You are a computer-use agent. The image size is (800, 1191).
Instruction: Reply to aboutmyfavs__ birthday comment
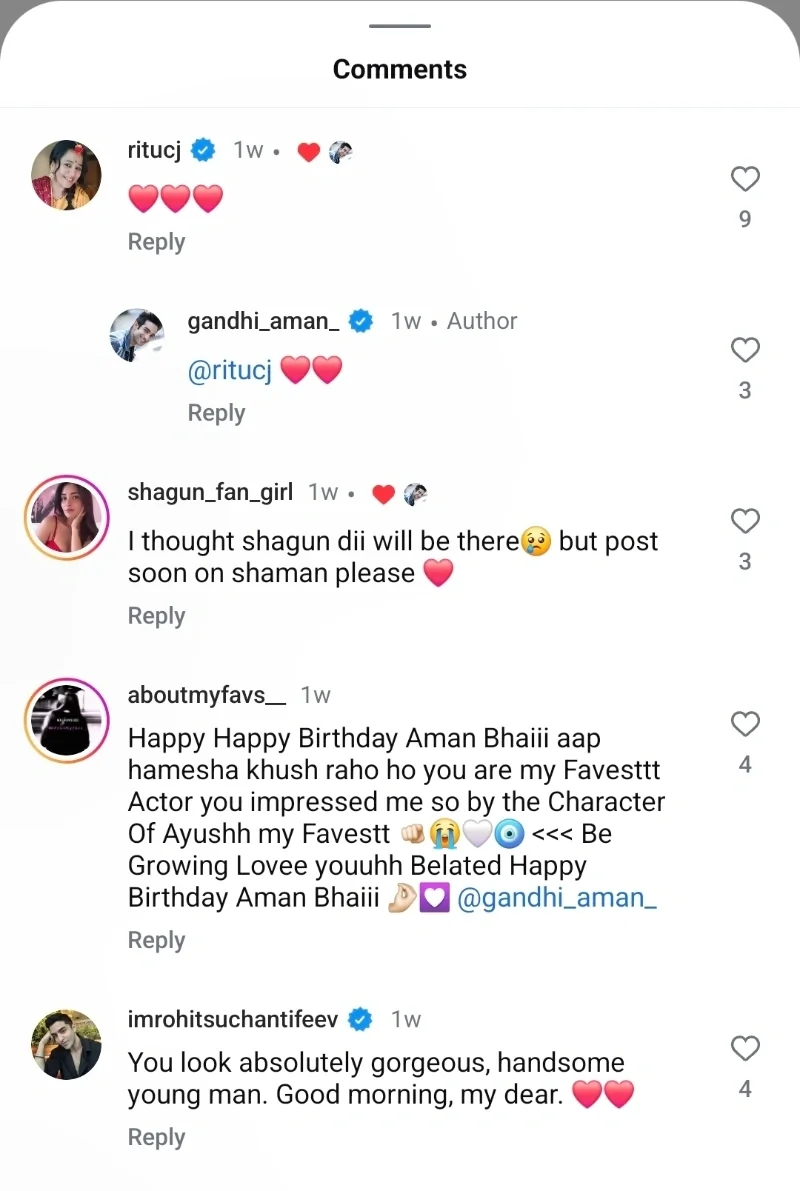(156, 940)
